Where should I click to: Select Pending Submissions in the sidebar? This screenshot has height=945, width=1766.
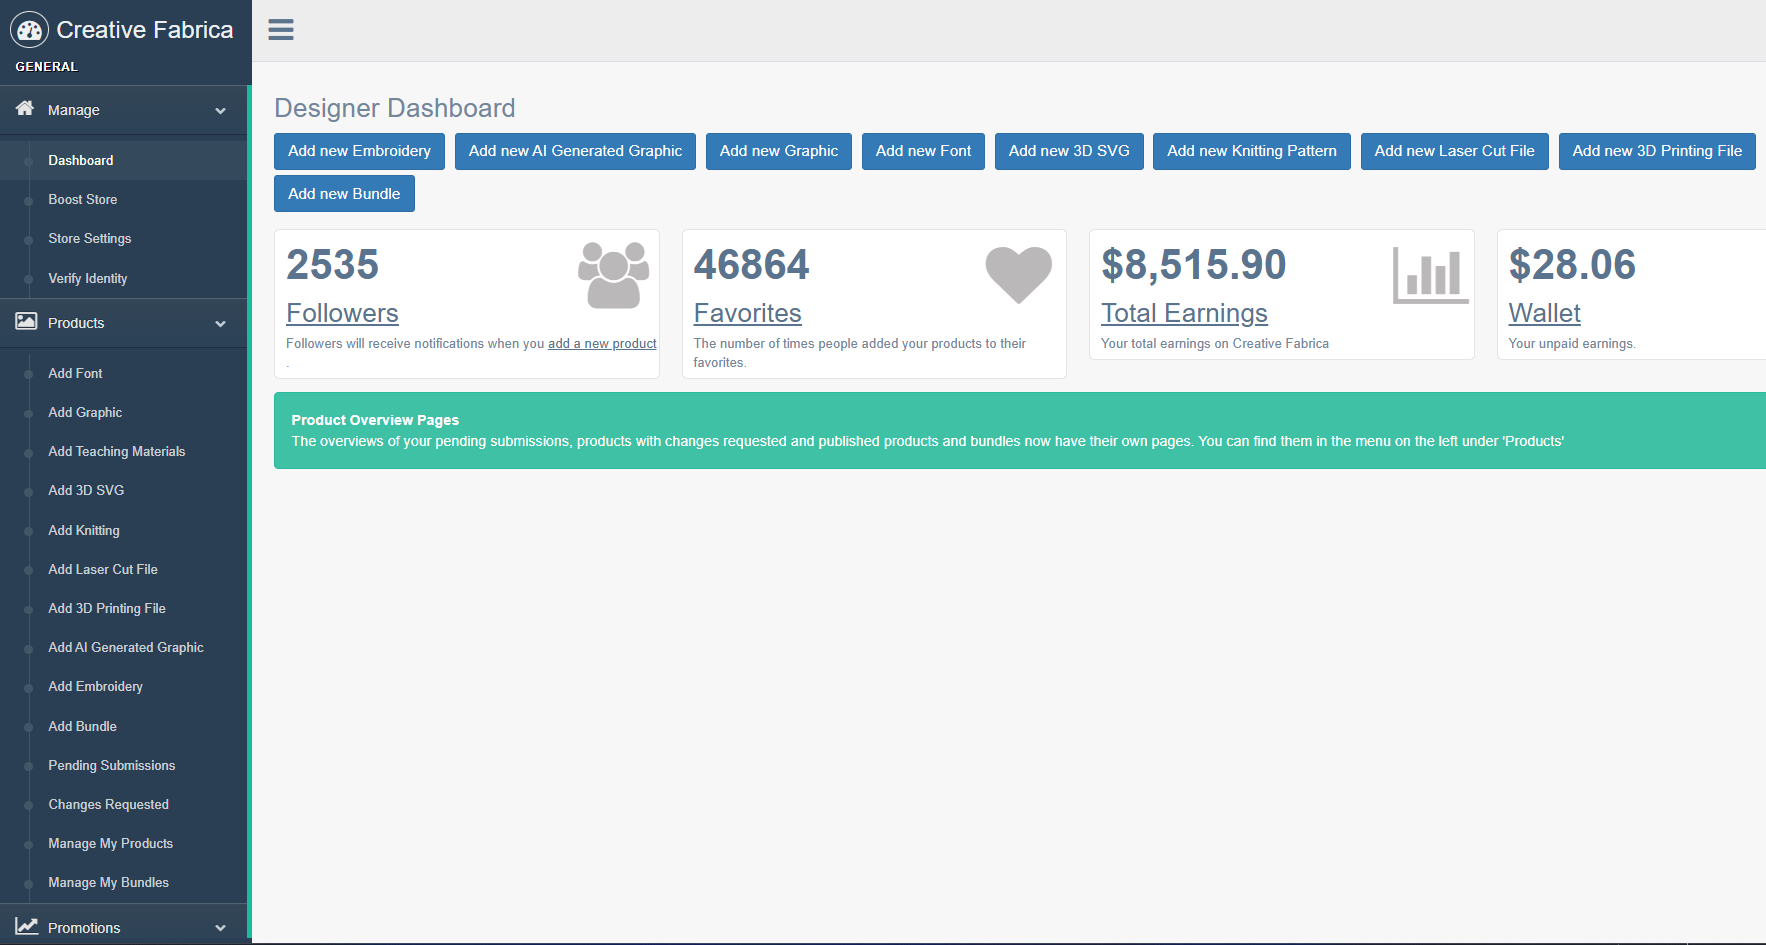click(x=112, y=766)
